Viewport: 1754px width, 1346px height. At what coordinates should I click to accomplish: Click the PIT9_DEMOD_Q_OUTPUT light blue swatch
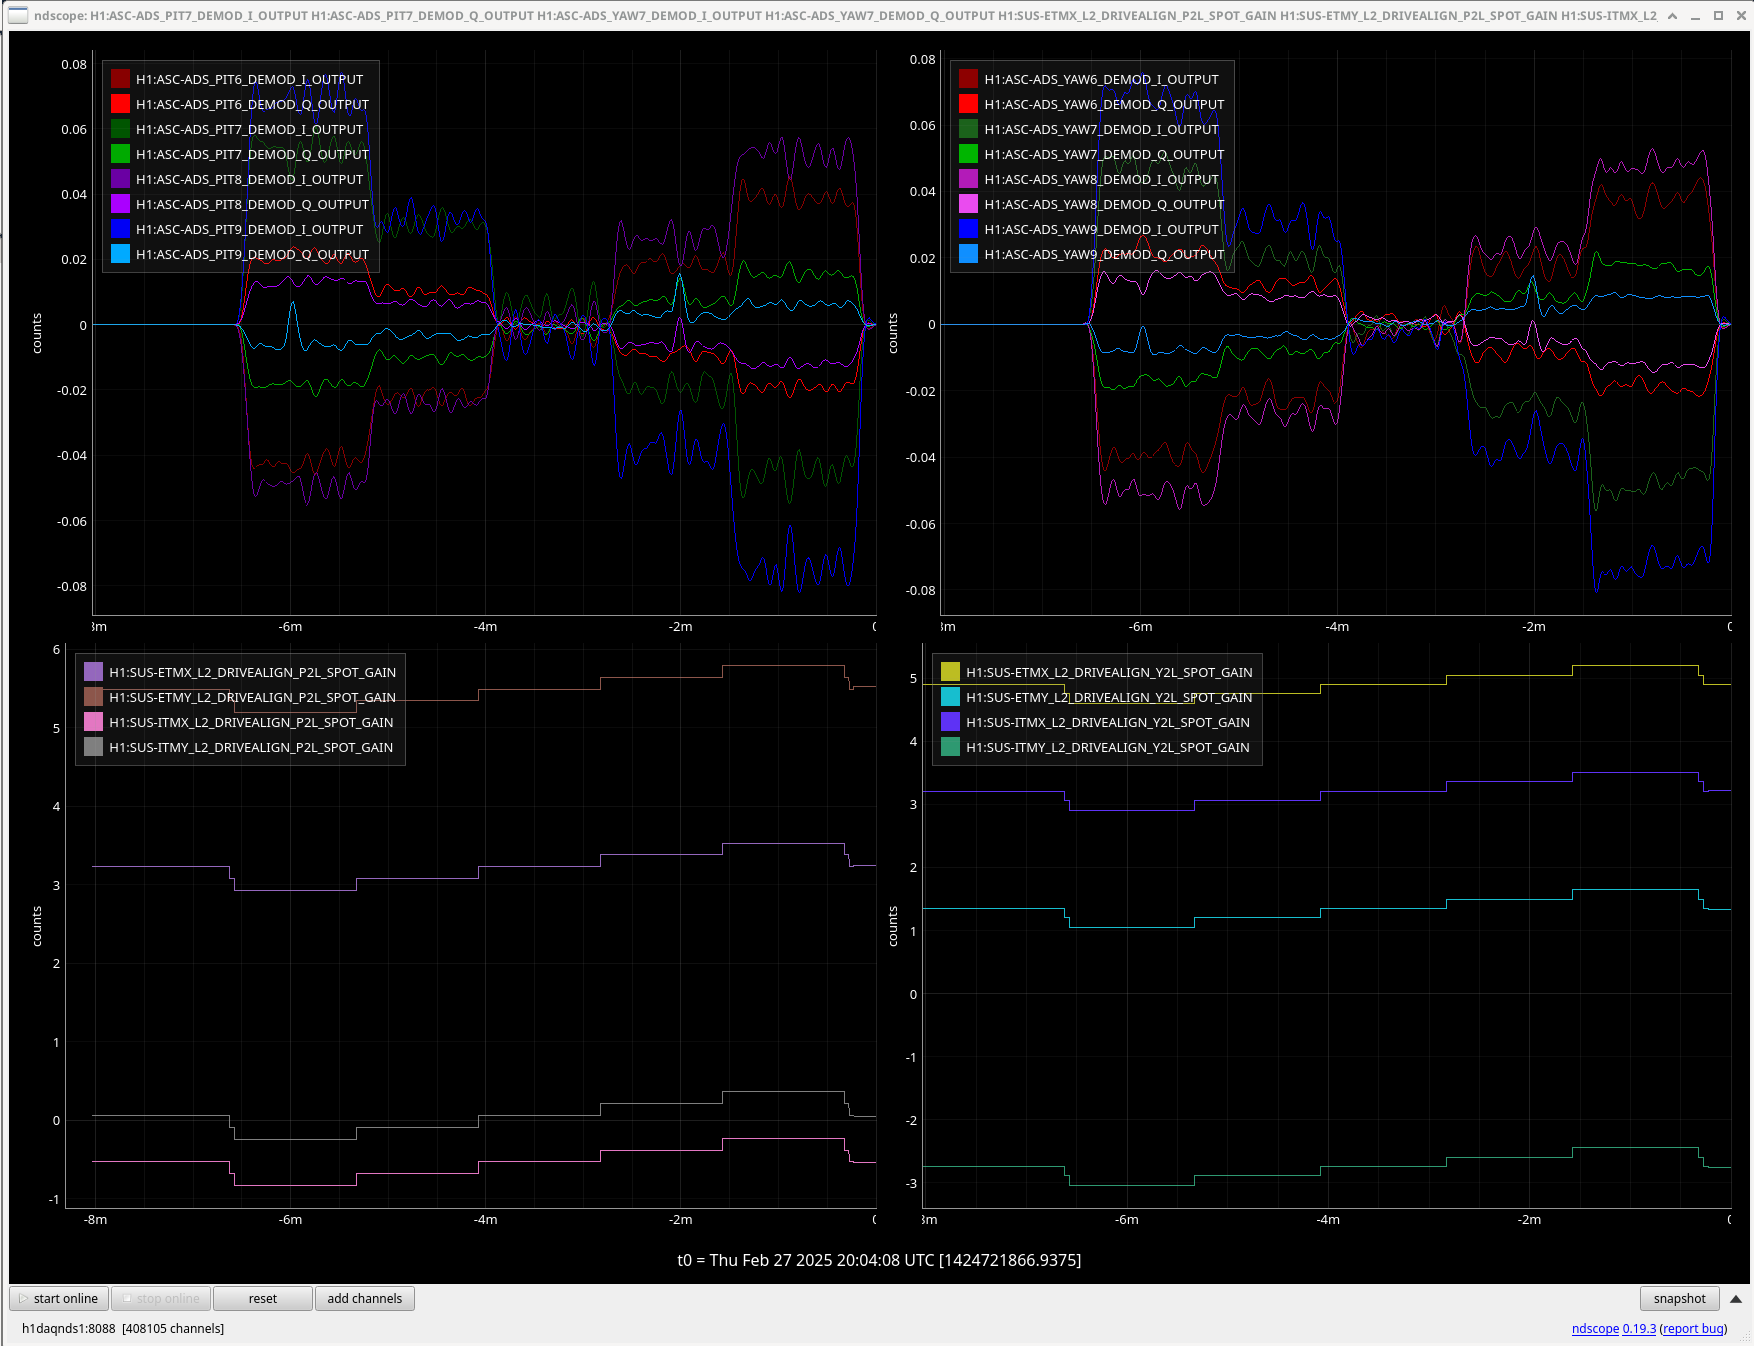tap(120, 254)
